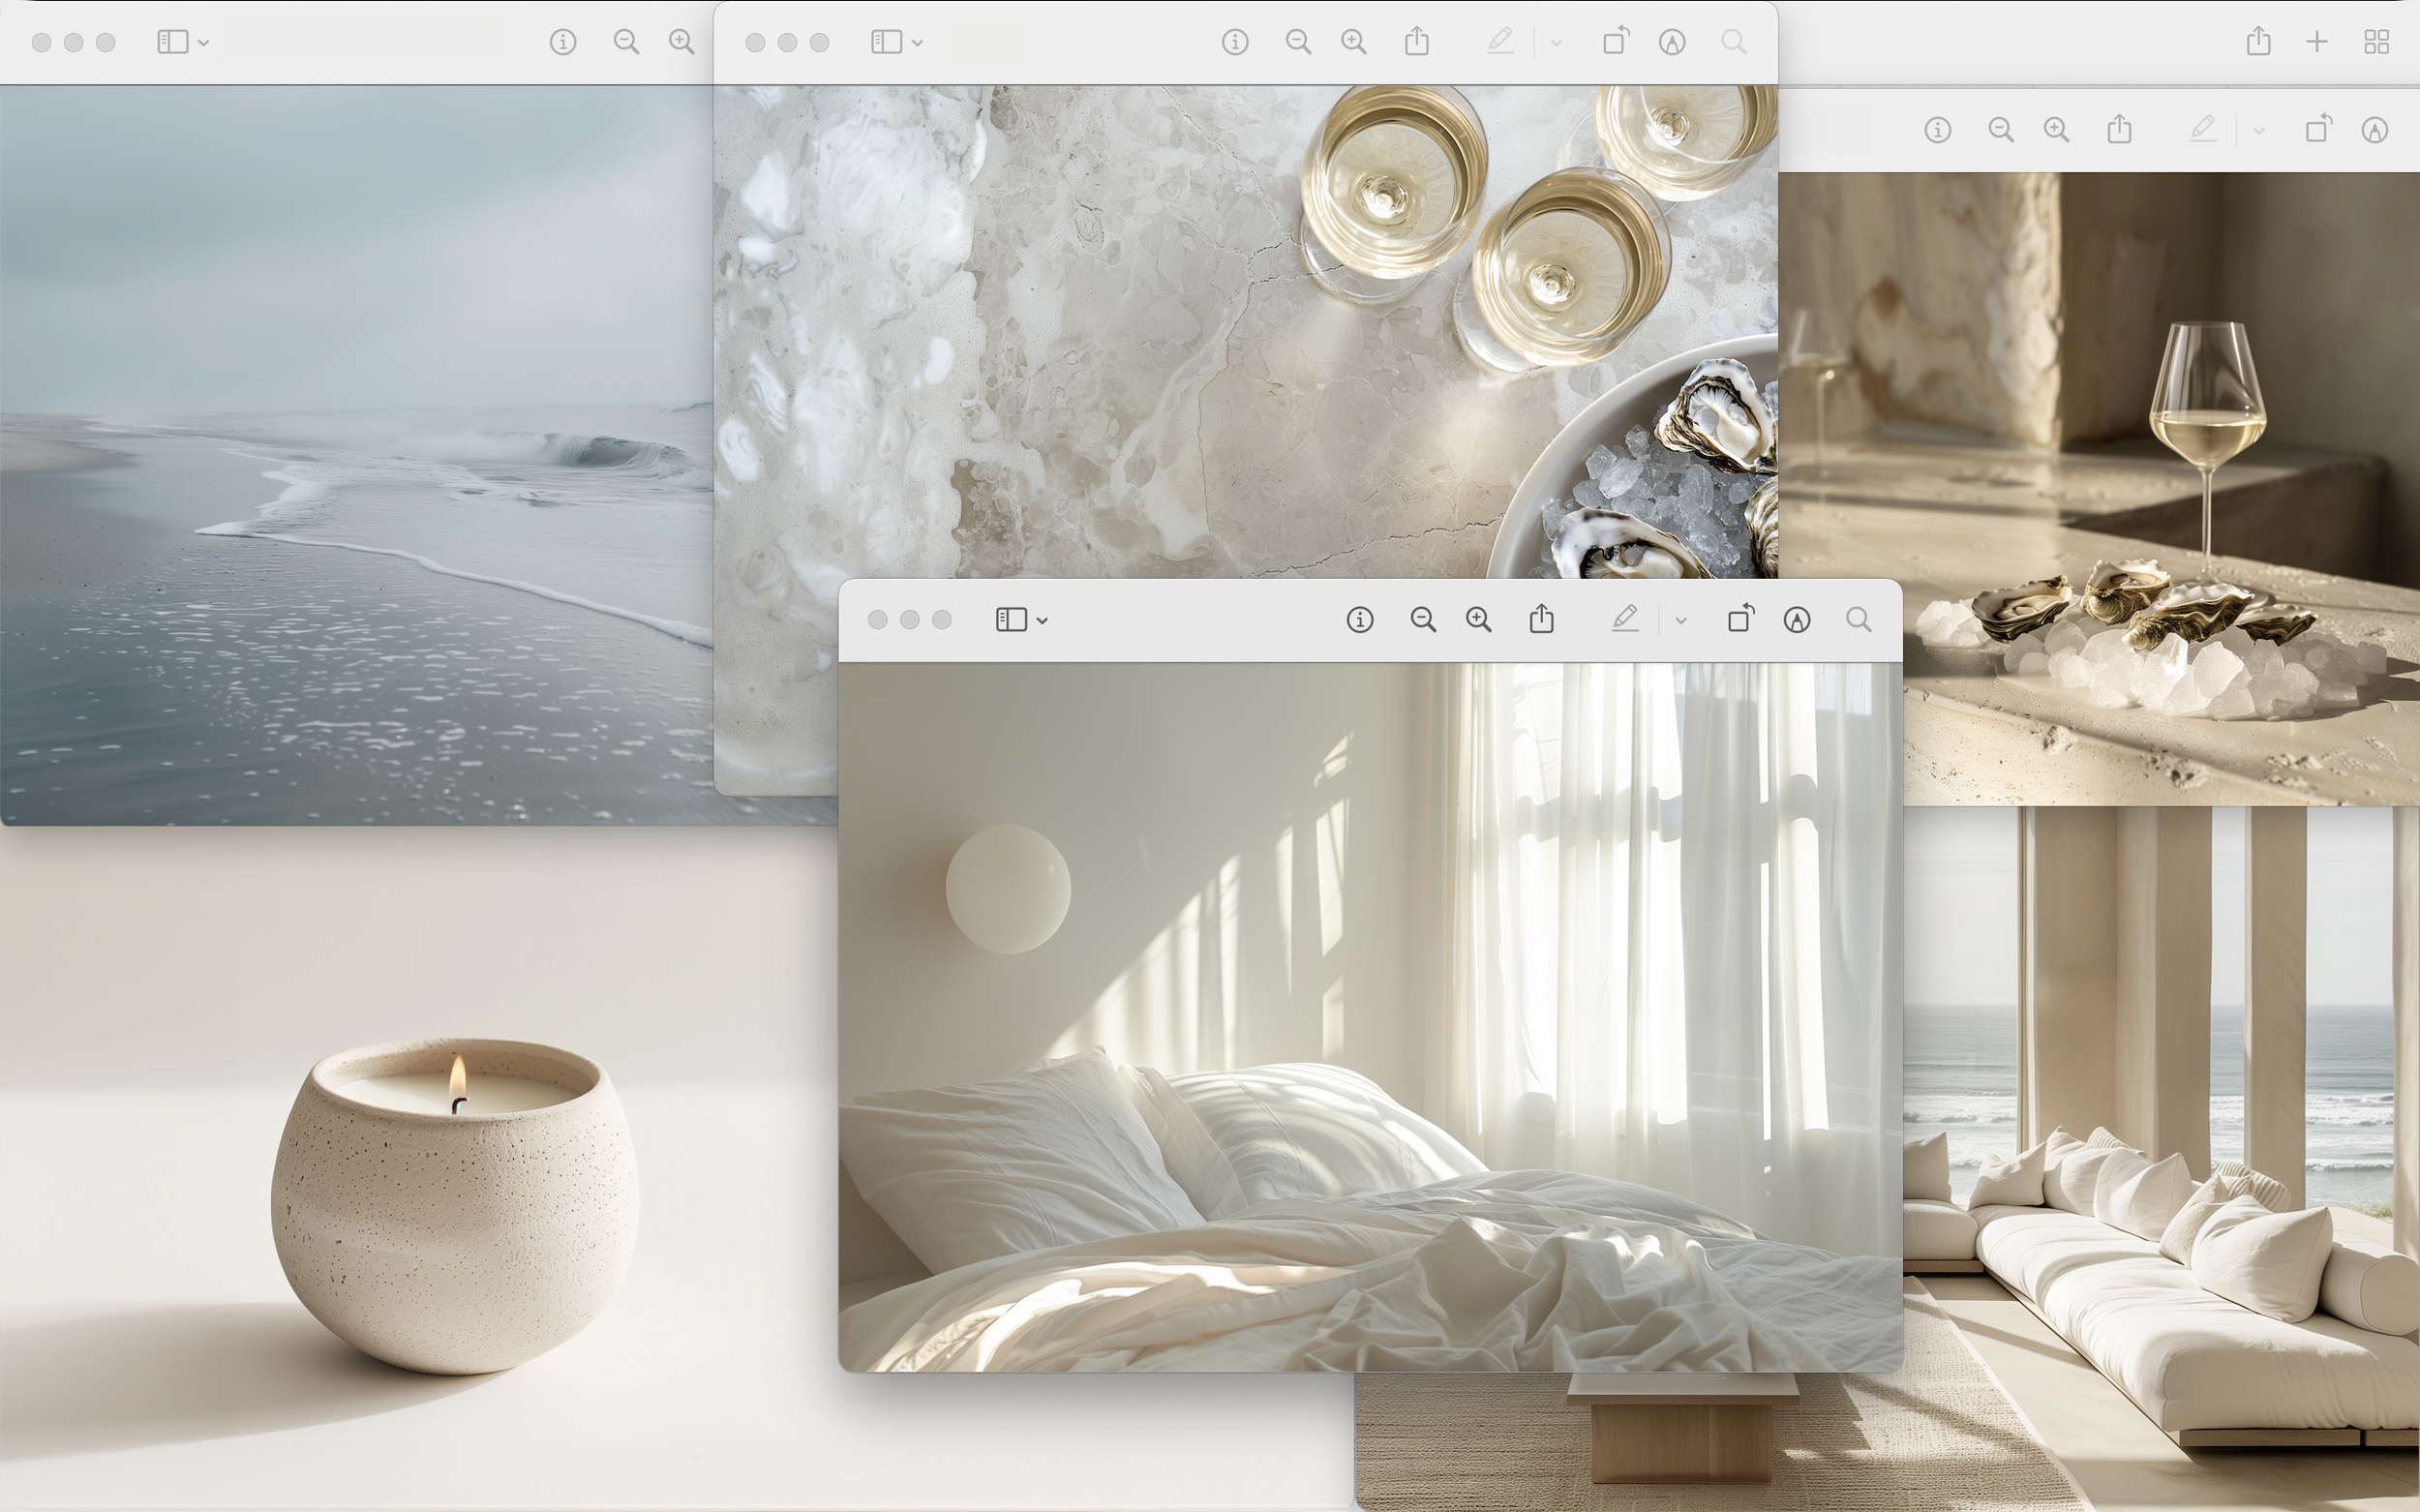This screenshot has height=1512, width=2420.
Task: Expand highlight options chevron in marble oysters window
Action: (1556, 43)
